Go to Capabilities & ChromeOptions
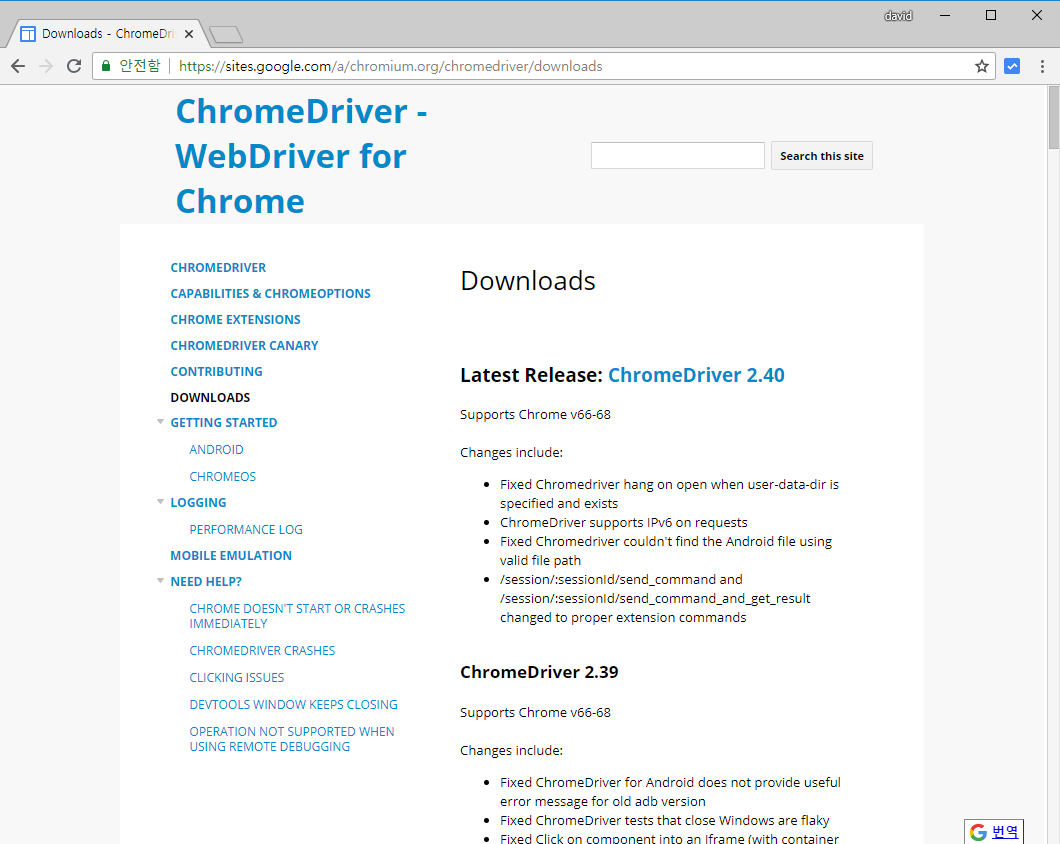Screen dimensions: 1060x844 (x=270, y=294)
